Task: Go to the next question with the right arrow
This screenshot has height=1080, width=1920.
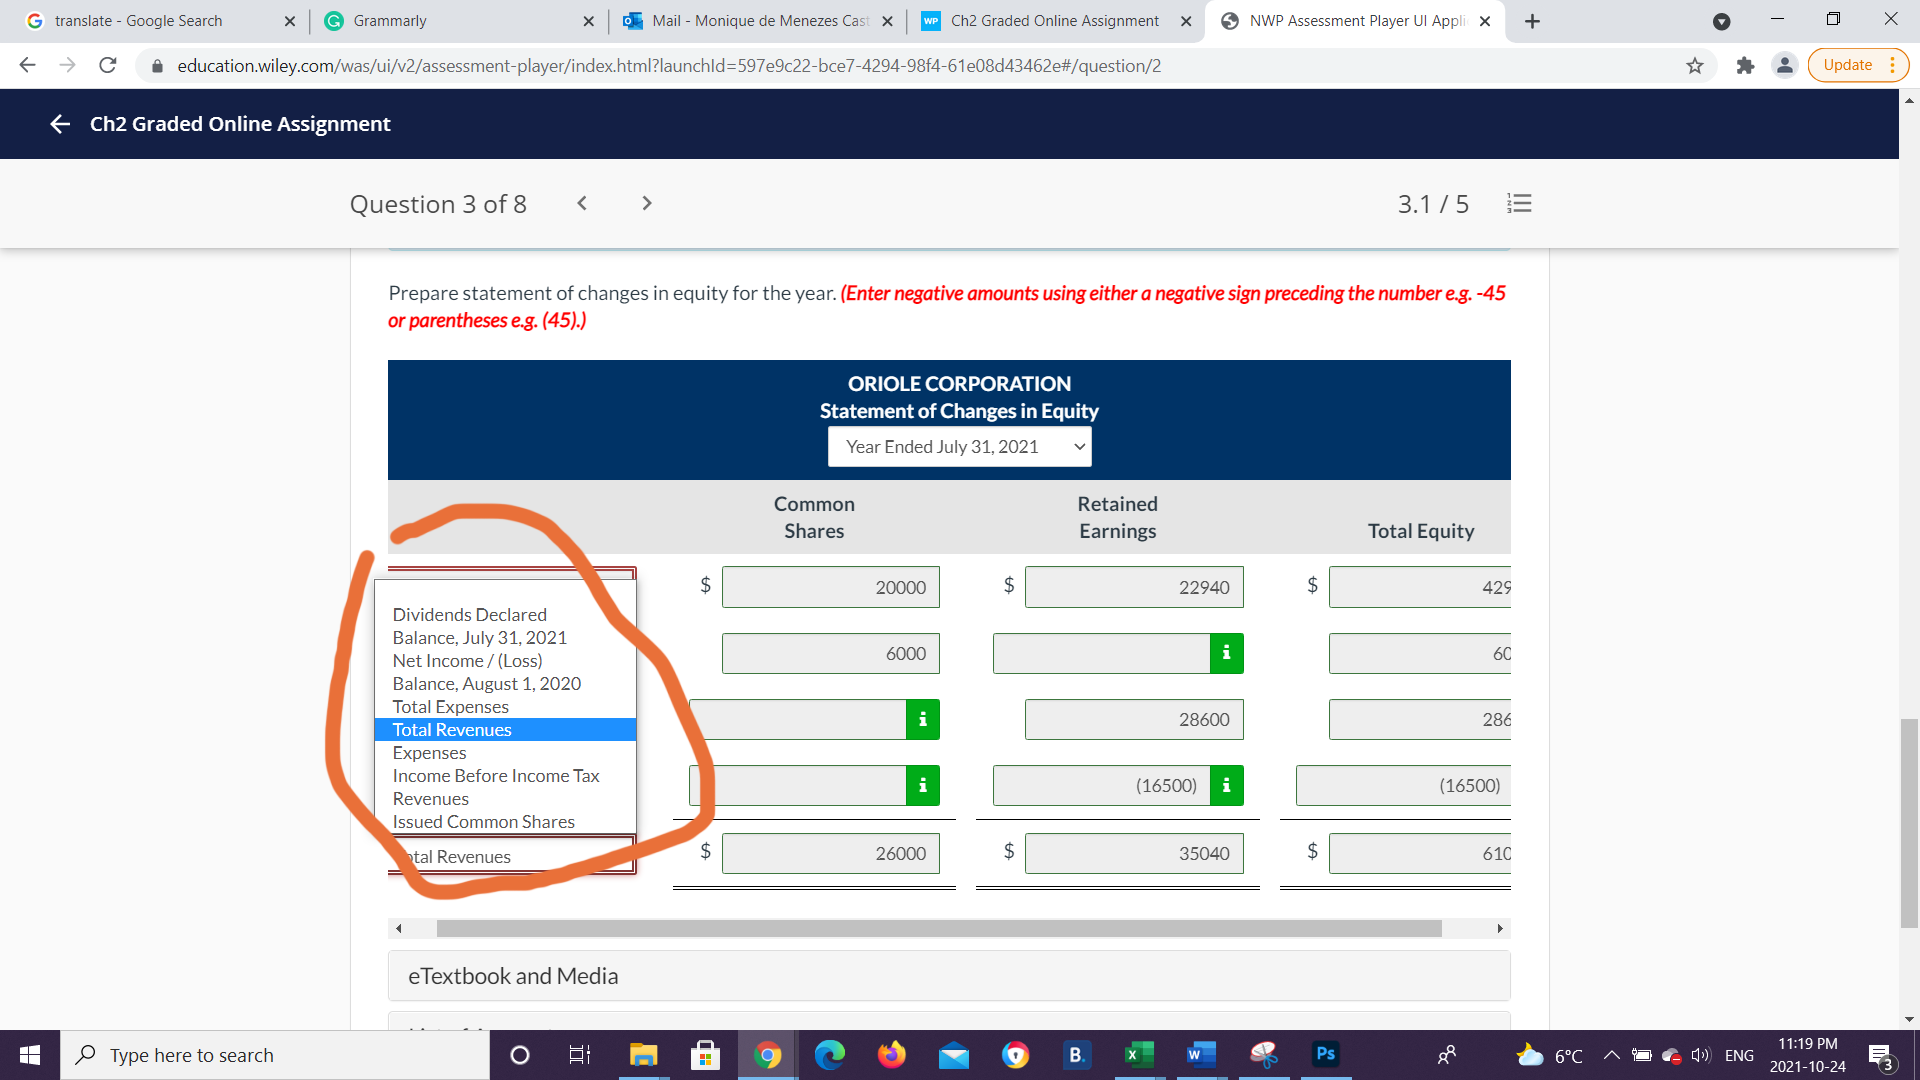Action: click(x=647, y=203)
